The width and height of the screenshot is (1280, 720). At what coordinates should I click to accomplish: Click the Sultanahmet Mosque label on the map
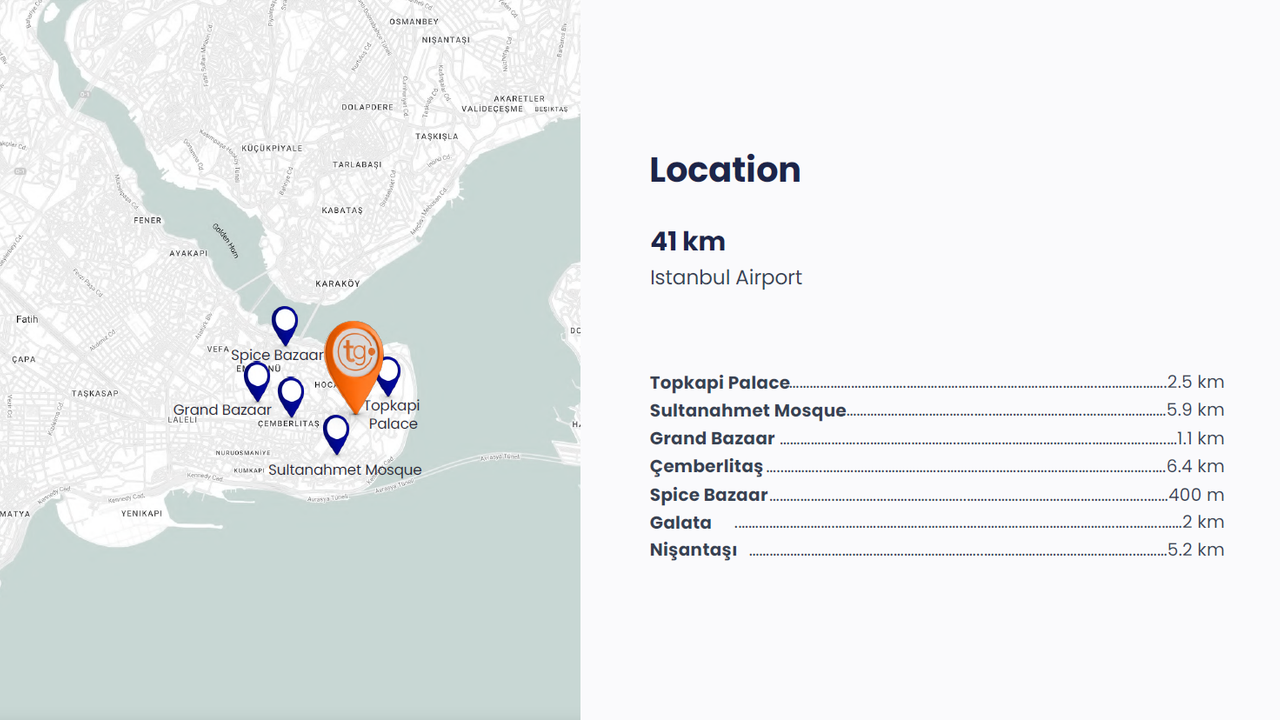(345, 470)
